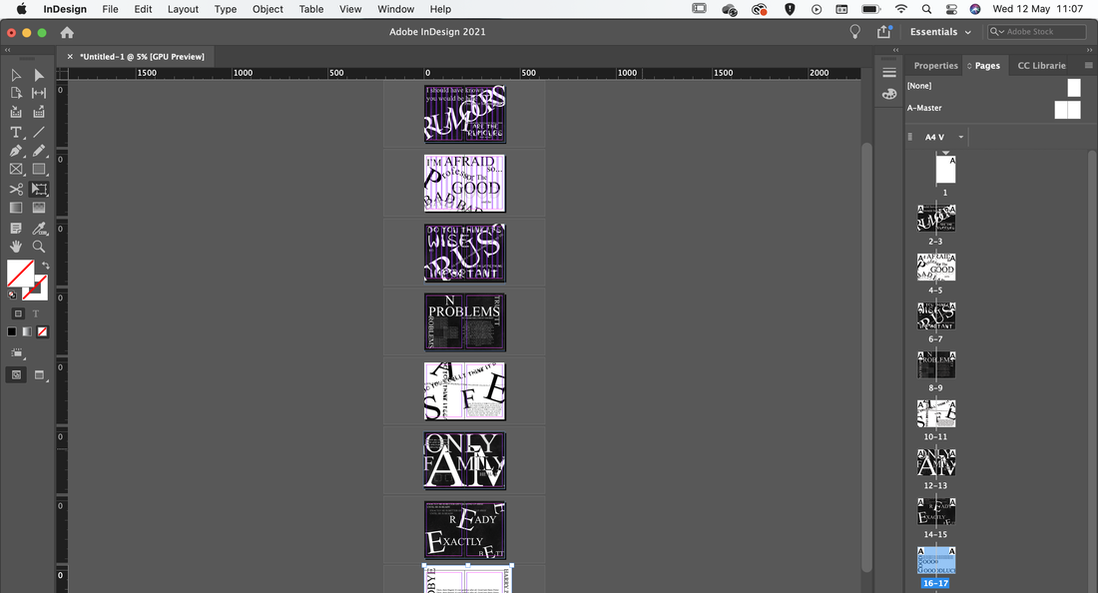1098x593 pixels.
Task: Select the A-Master page row
Action: [x=994, y=109]
